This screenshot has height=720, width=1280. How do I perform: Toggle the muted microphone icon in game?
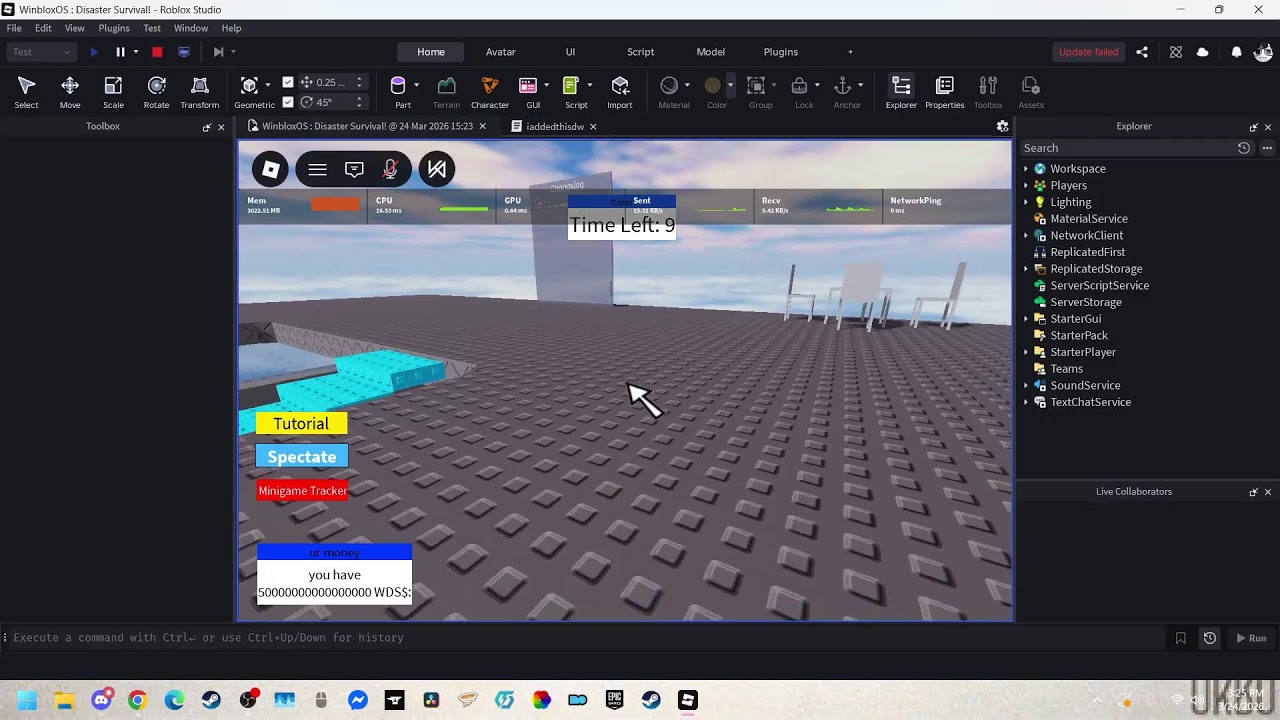(391, 170)
